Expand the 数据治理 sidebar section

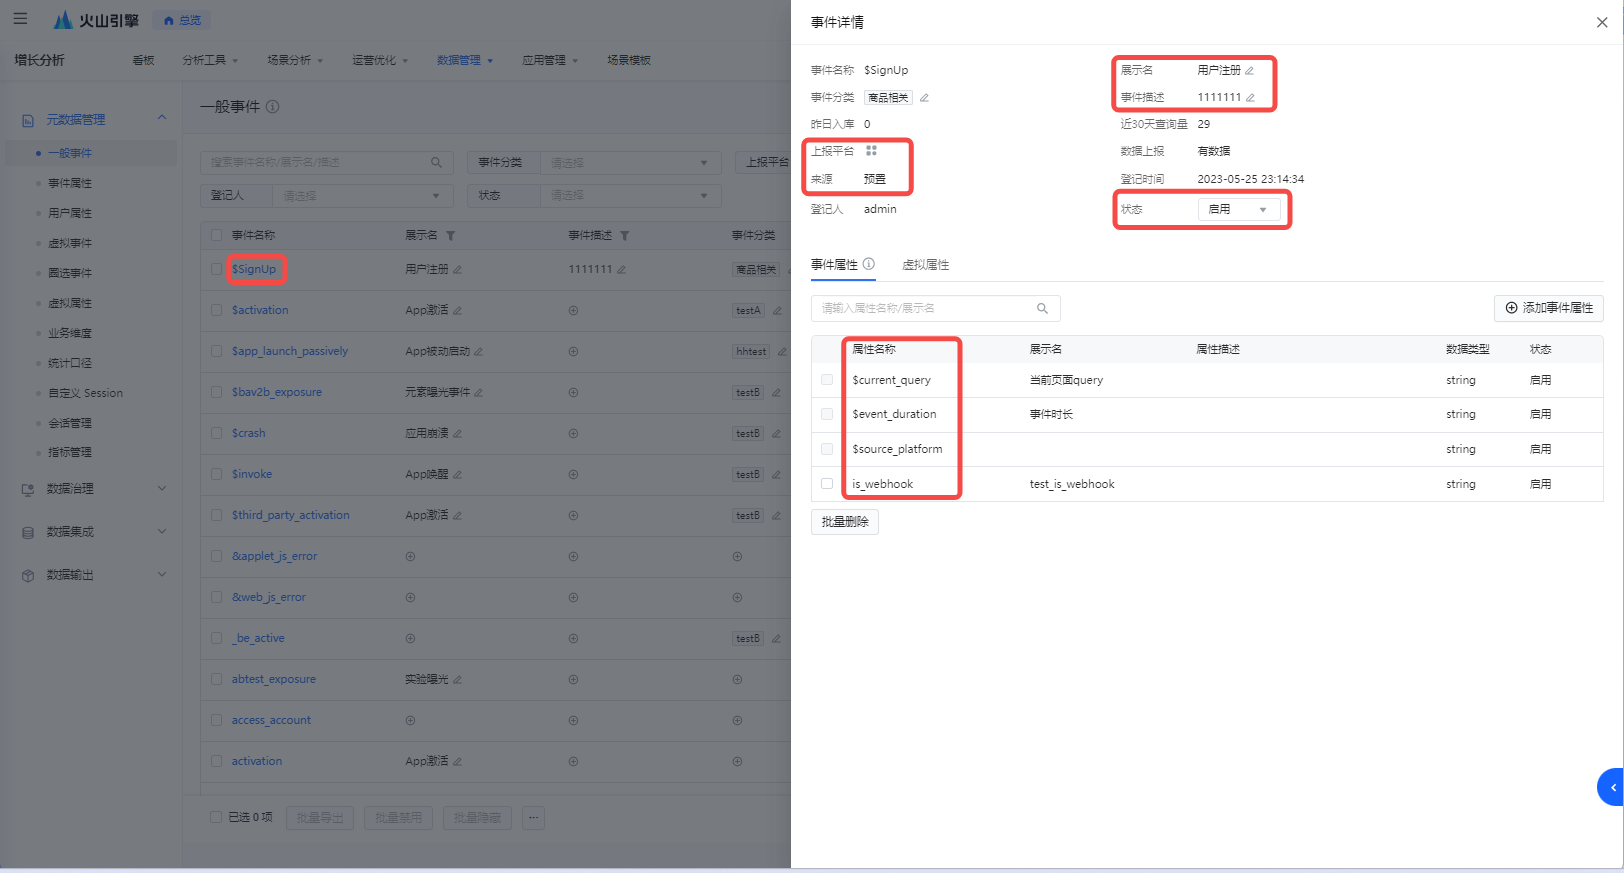162,488
